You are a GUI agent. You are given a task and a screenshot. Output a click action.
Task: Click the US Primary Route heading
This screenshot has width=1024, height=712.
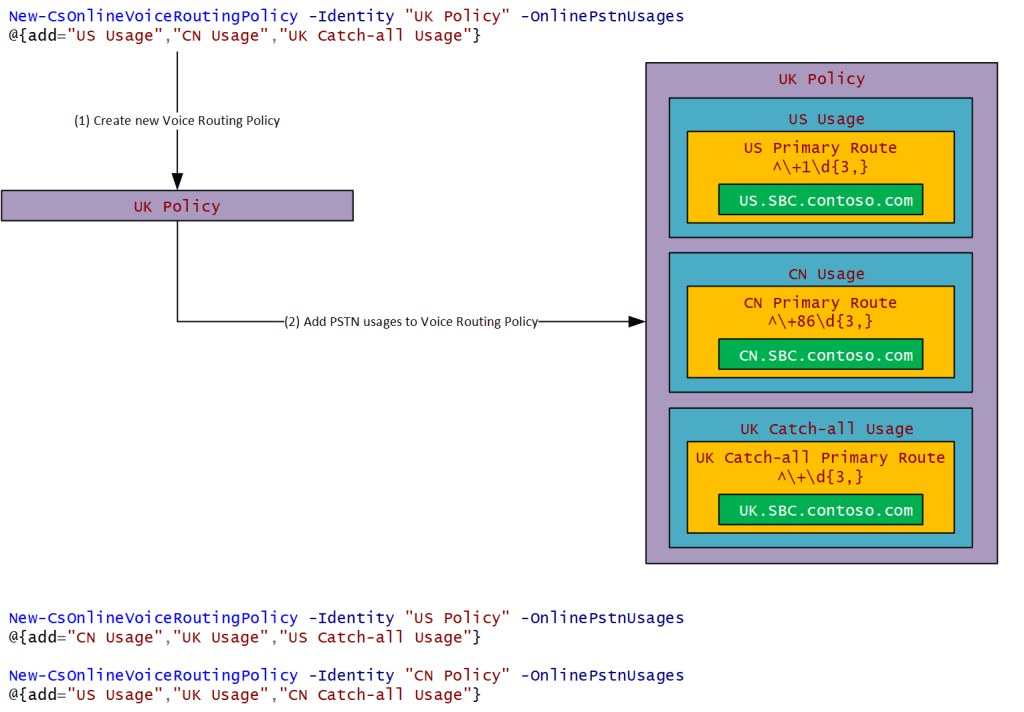tap(820, 148)
